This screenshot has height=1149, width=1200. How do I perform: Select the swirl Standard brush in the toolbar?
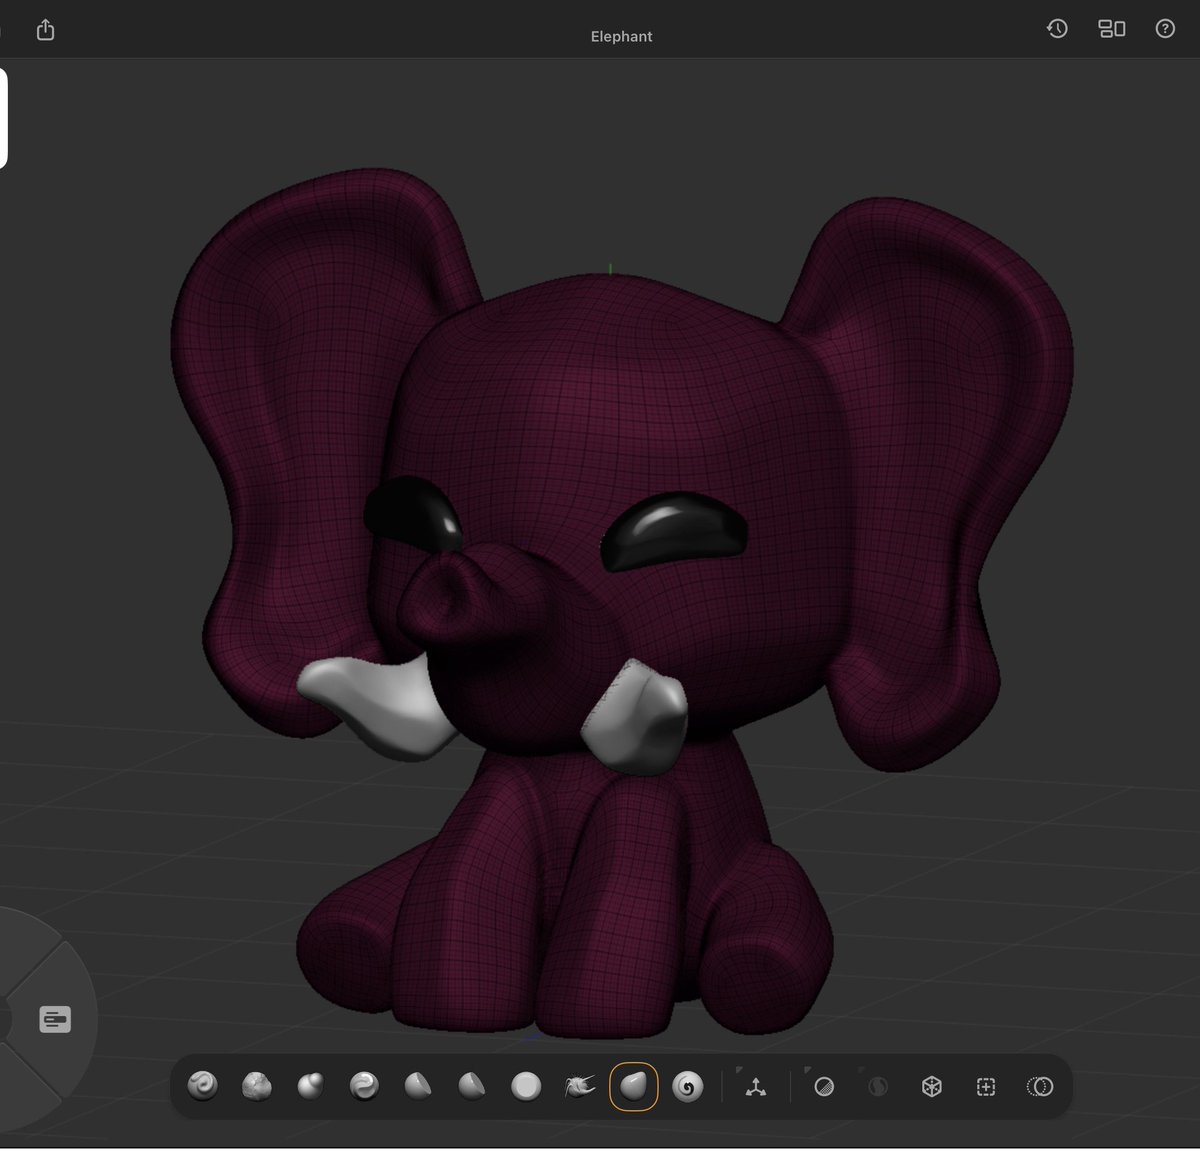point(203,1086)
